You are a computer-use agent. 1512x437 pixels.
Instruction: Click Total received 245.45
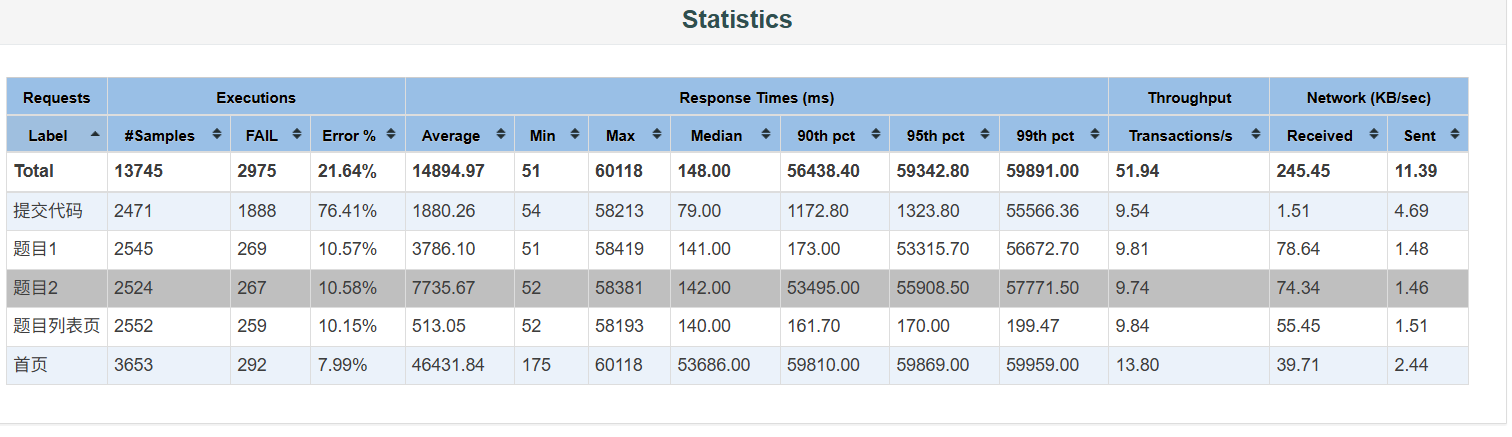(1303, 171)
